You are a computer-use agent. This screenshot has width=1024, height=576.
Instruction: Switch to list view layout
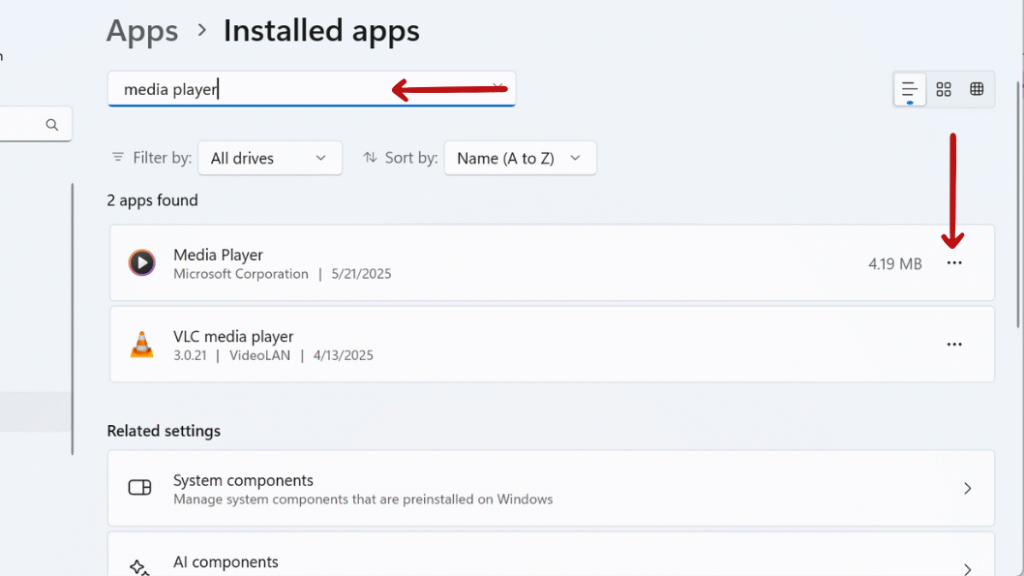(x=909, y=89)
